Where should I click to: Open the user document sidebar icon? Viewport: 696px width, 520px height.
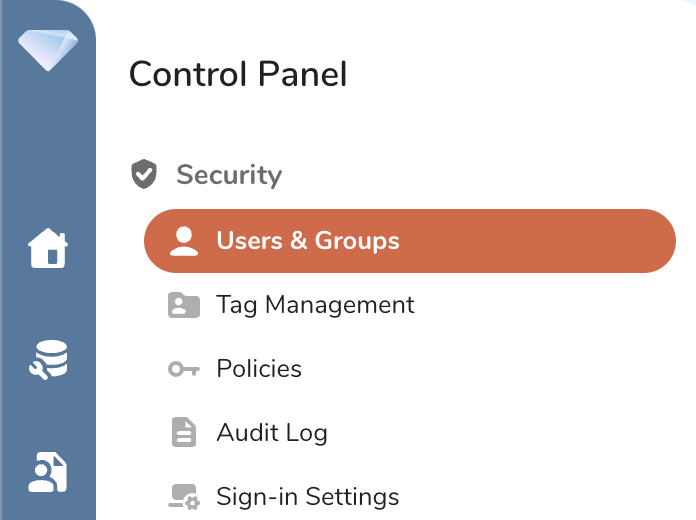[x=48, y=473]
